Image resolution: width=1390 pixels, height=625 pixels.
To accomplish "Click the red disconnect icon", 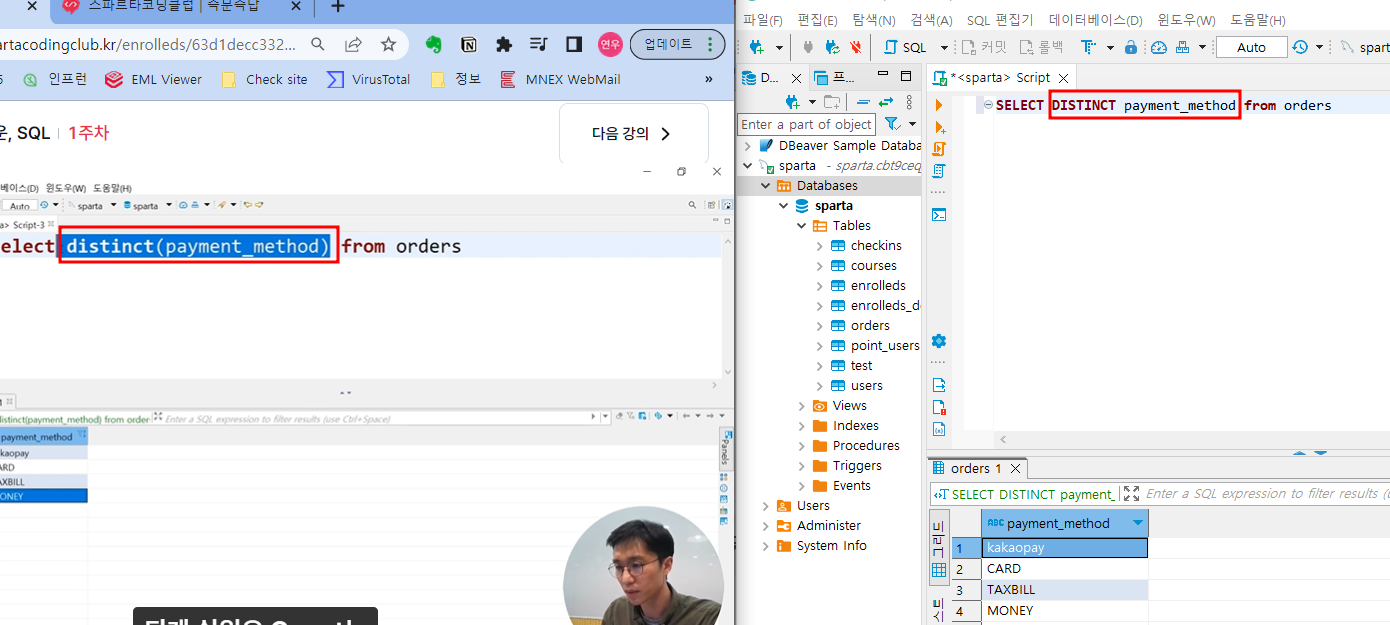I will coord(856,47).
